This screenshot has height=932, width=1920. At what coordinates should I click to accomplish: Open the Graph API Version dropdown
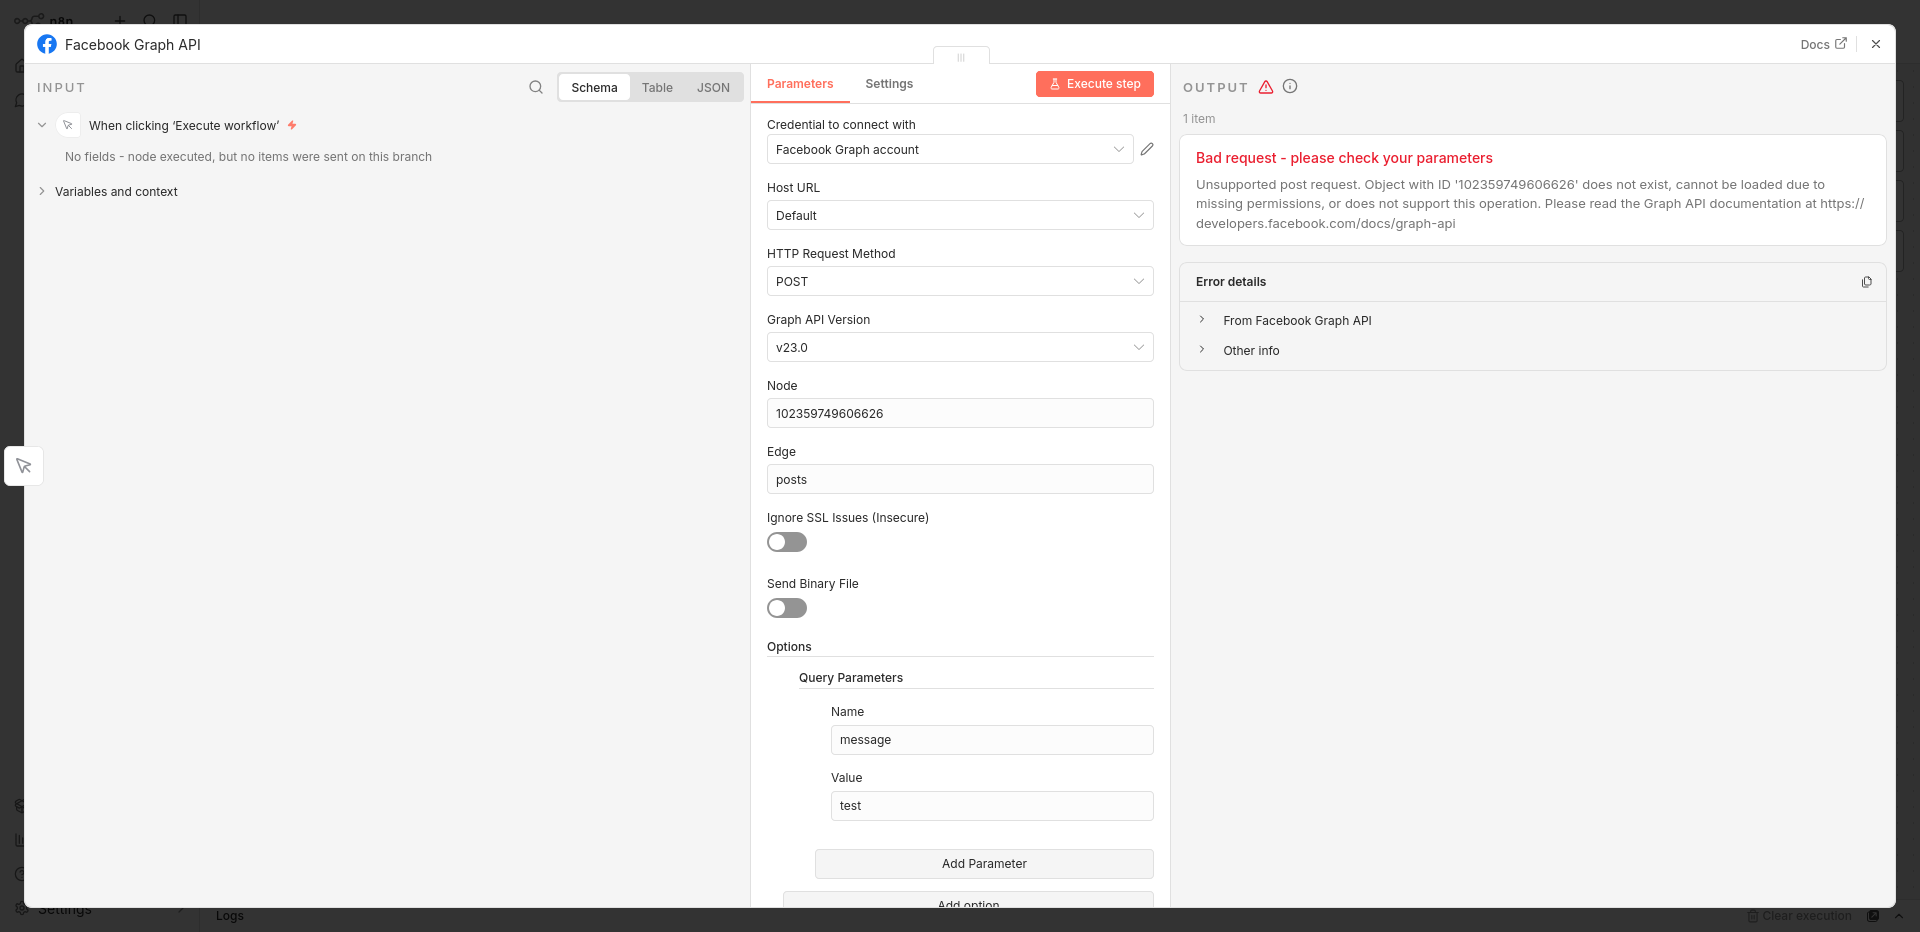click(959, 347)
